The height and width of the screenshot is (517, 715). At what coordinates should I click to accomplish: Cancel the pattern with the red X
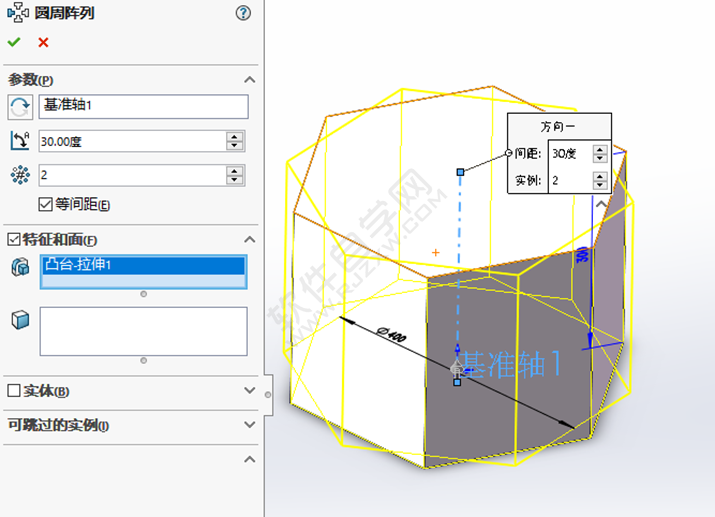pos(43,42)
